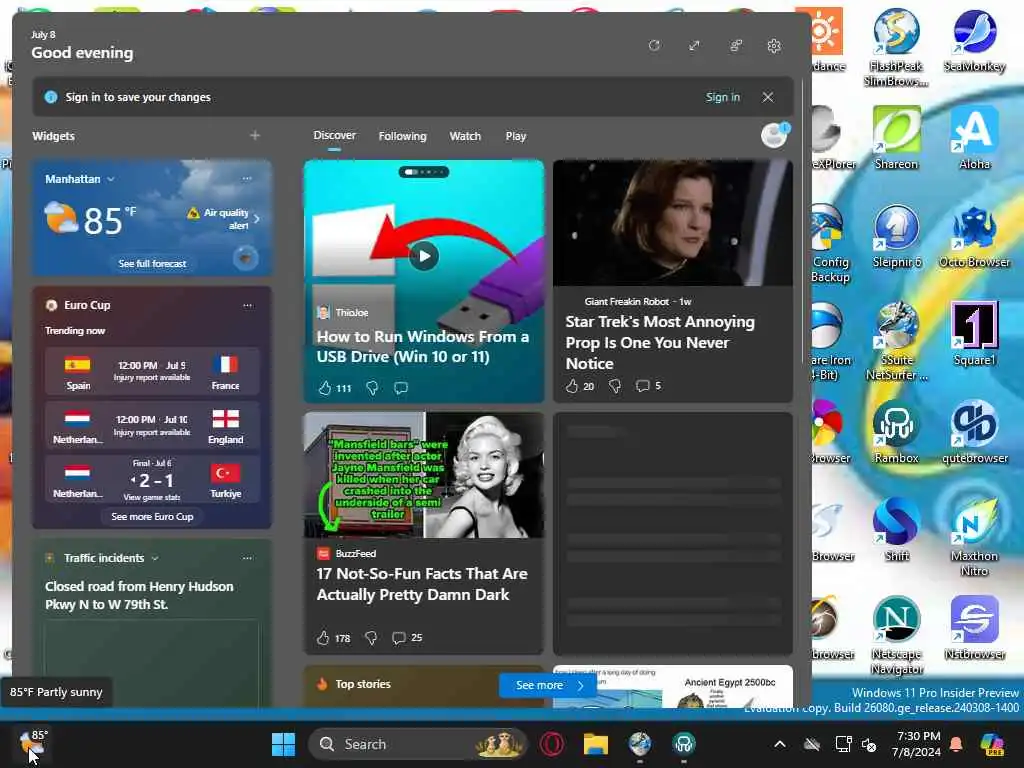Image resolution: width=1024 pixels, height=768 pixels.
Task: Expand the Manhattan location dropdown
Action: [x=111, y=179]
